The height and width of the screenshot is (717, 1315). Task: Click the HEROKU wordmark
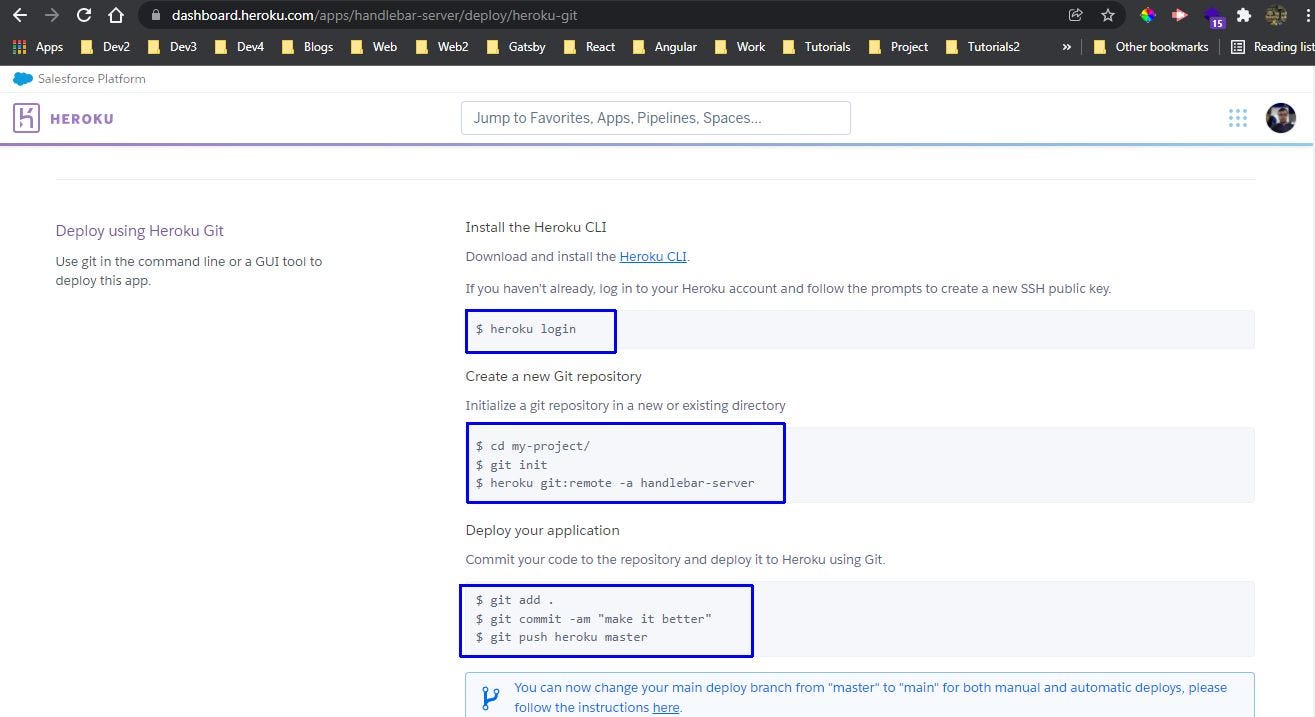pyautogui.click(x=82, y=119)
